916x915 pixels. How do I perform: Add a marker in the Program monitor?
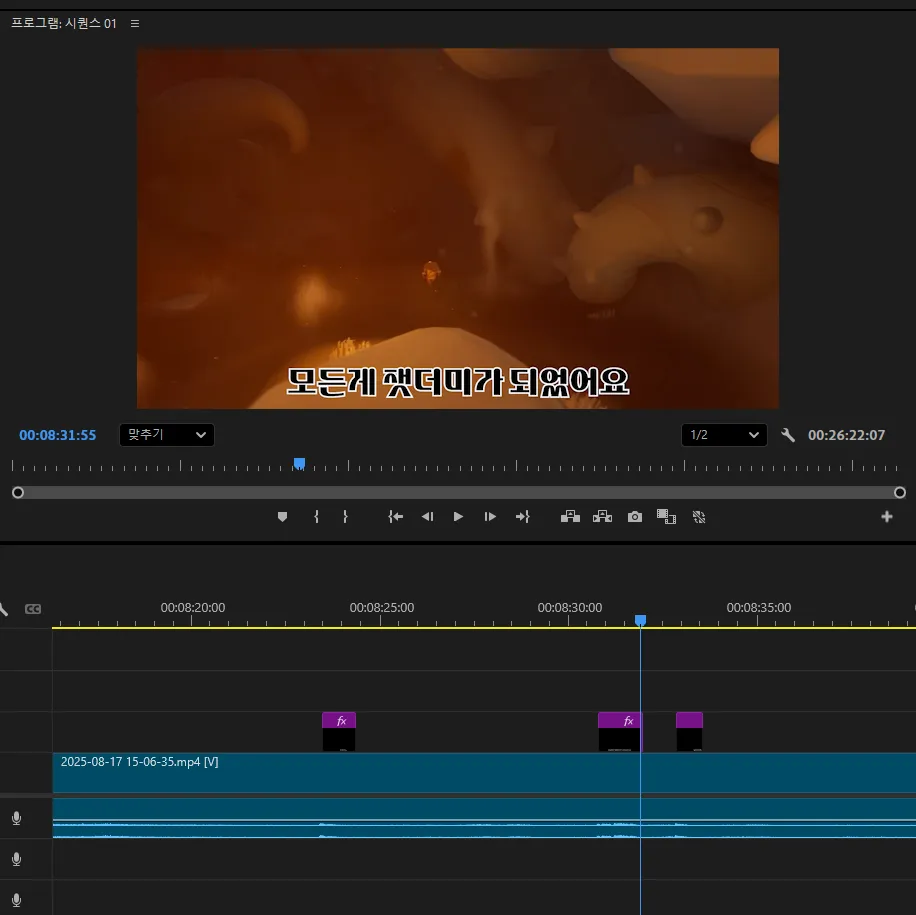(x=282, y=517)
